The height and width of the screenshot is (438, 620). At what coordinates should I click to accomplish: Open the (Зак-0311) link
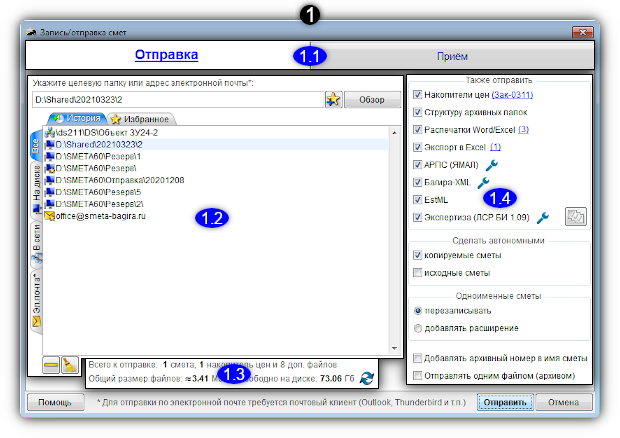coord(512,95)
